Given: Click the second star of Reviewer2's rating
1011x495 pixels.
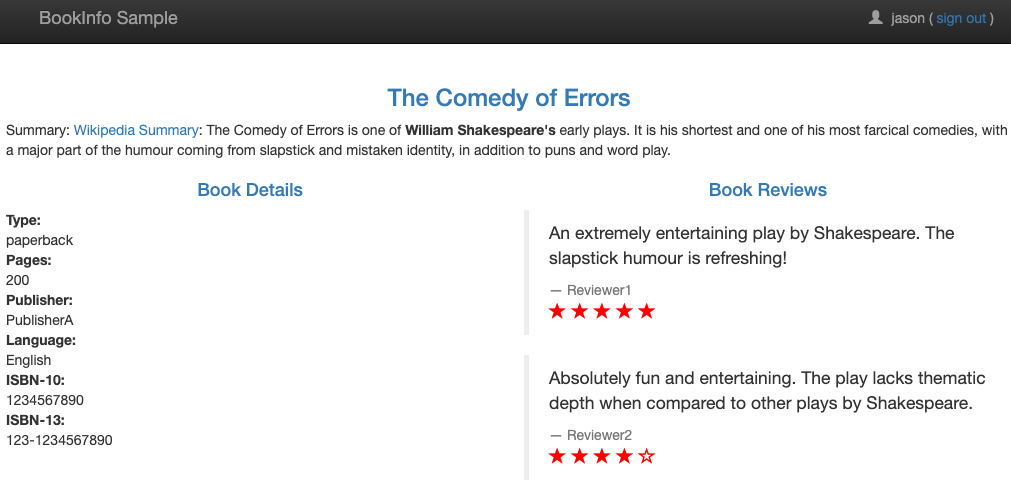Looking at the screenshot, I should (580, 457).
